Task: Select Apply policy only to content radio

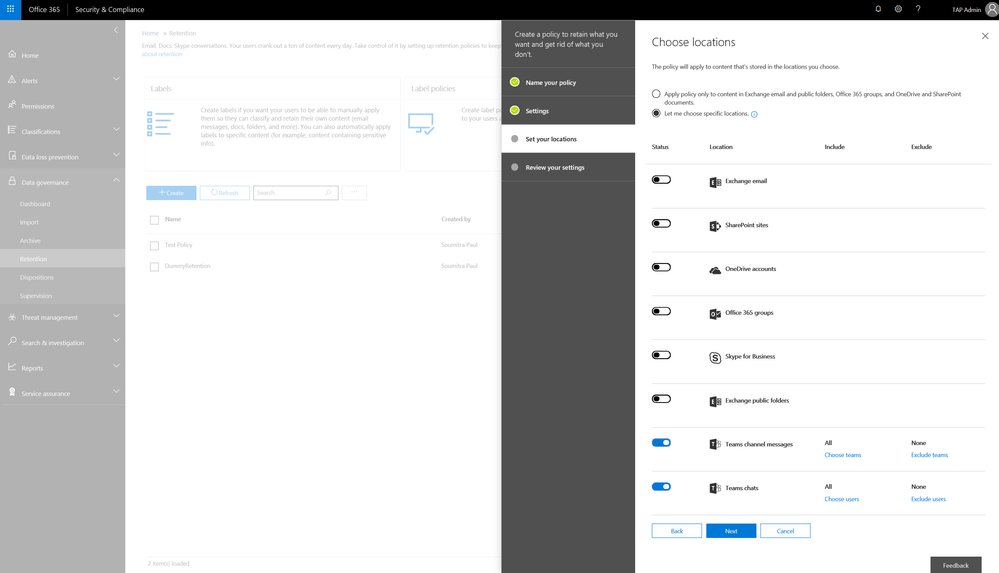Action: coord(656,94)
